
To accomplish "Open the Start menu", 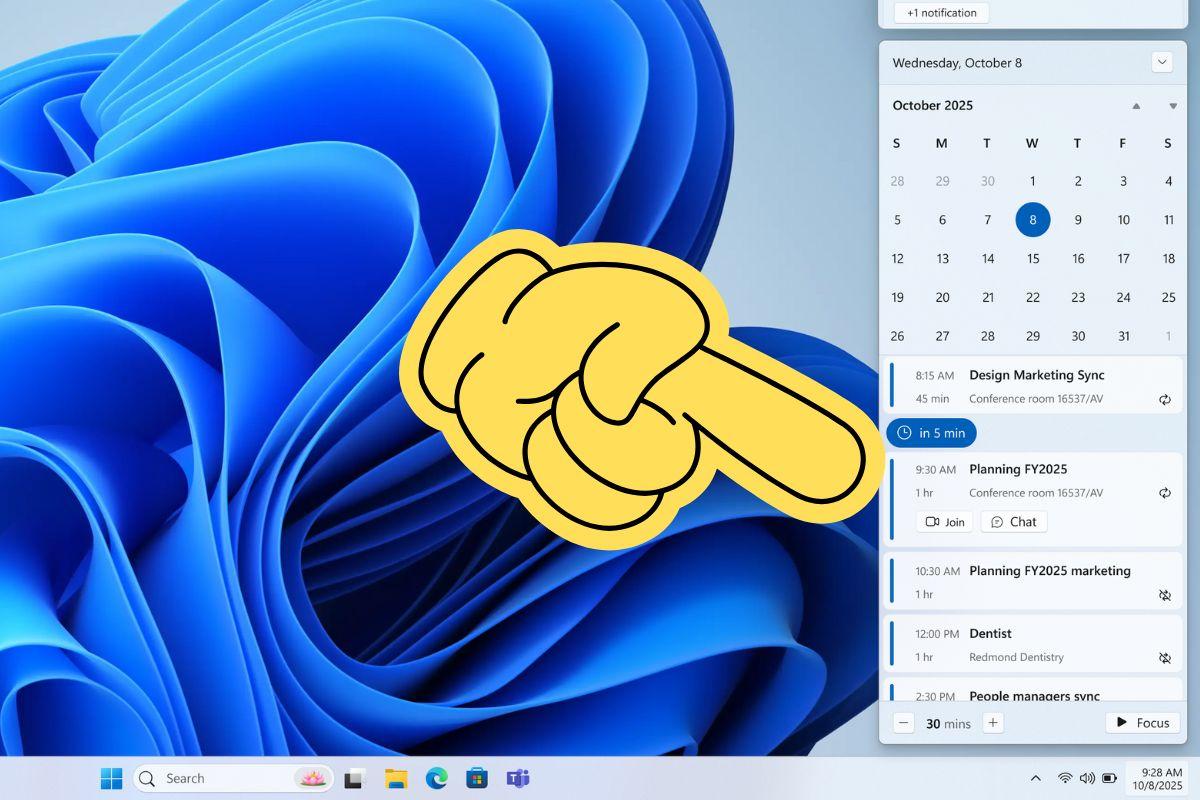I will pos(111,778).
